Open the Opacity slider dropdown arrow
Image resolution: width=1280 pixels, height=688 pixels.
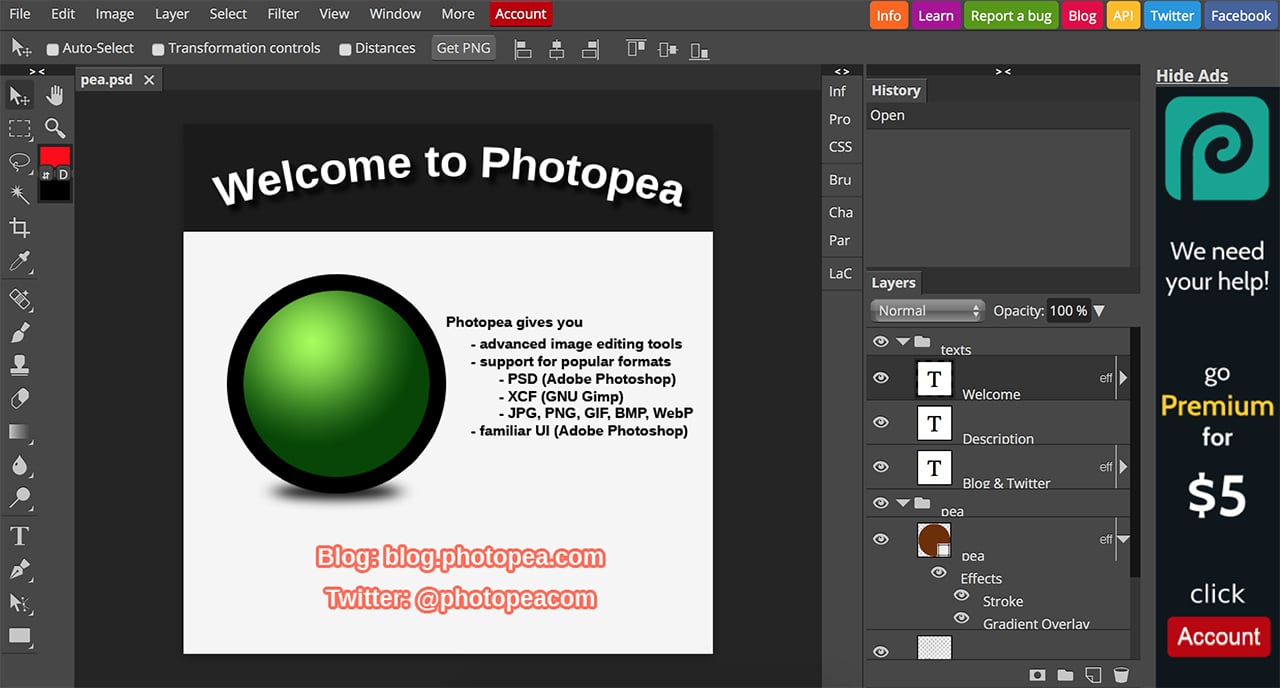(1099, 311)
